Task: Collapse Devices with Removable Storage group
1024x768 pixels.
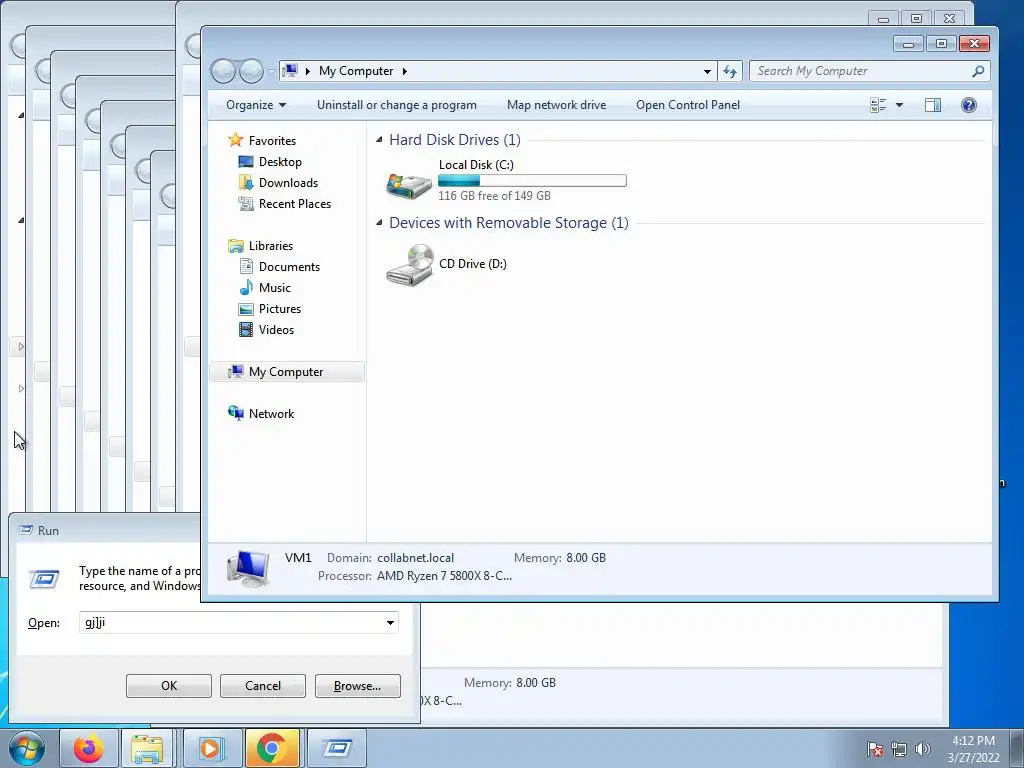Action: coord(379,223)
